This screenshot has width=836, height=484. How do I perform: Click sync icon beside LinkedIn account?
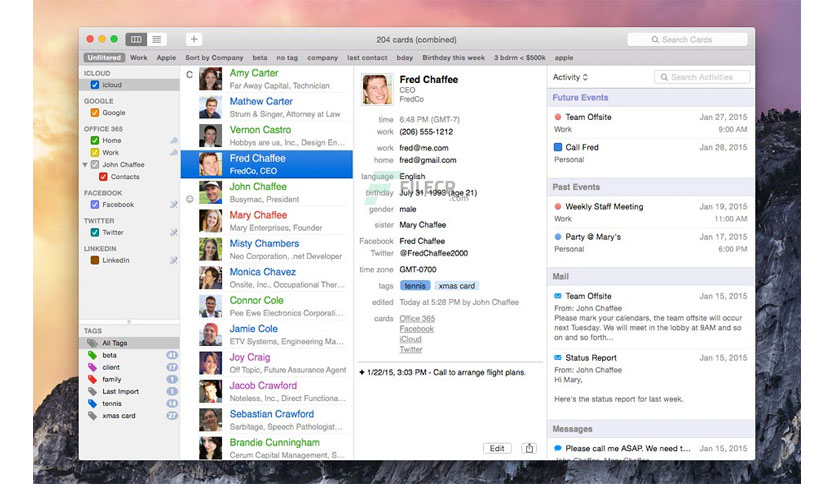tap(174, 260)
